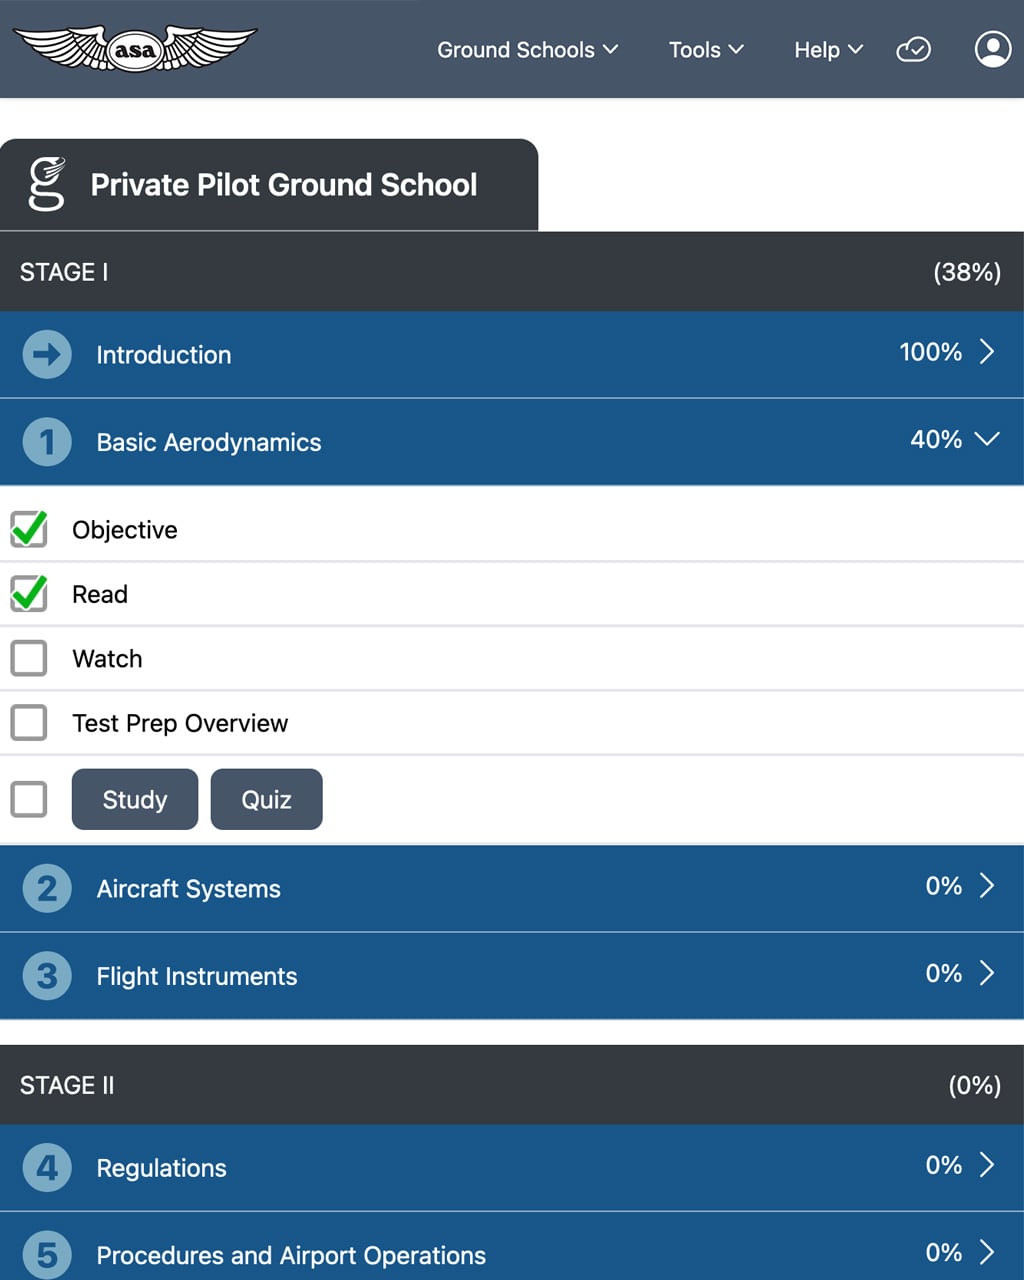The width and height of the screenshot is (1024, 1280).
Task: Mark the Watch item as complete
Action: click(x=29, y=658)
